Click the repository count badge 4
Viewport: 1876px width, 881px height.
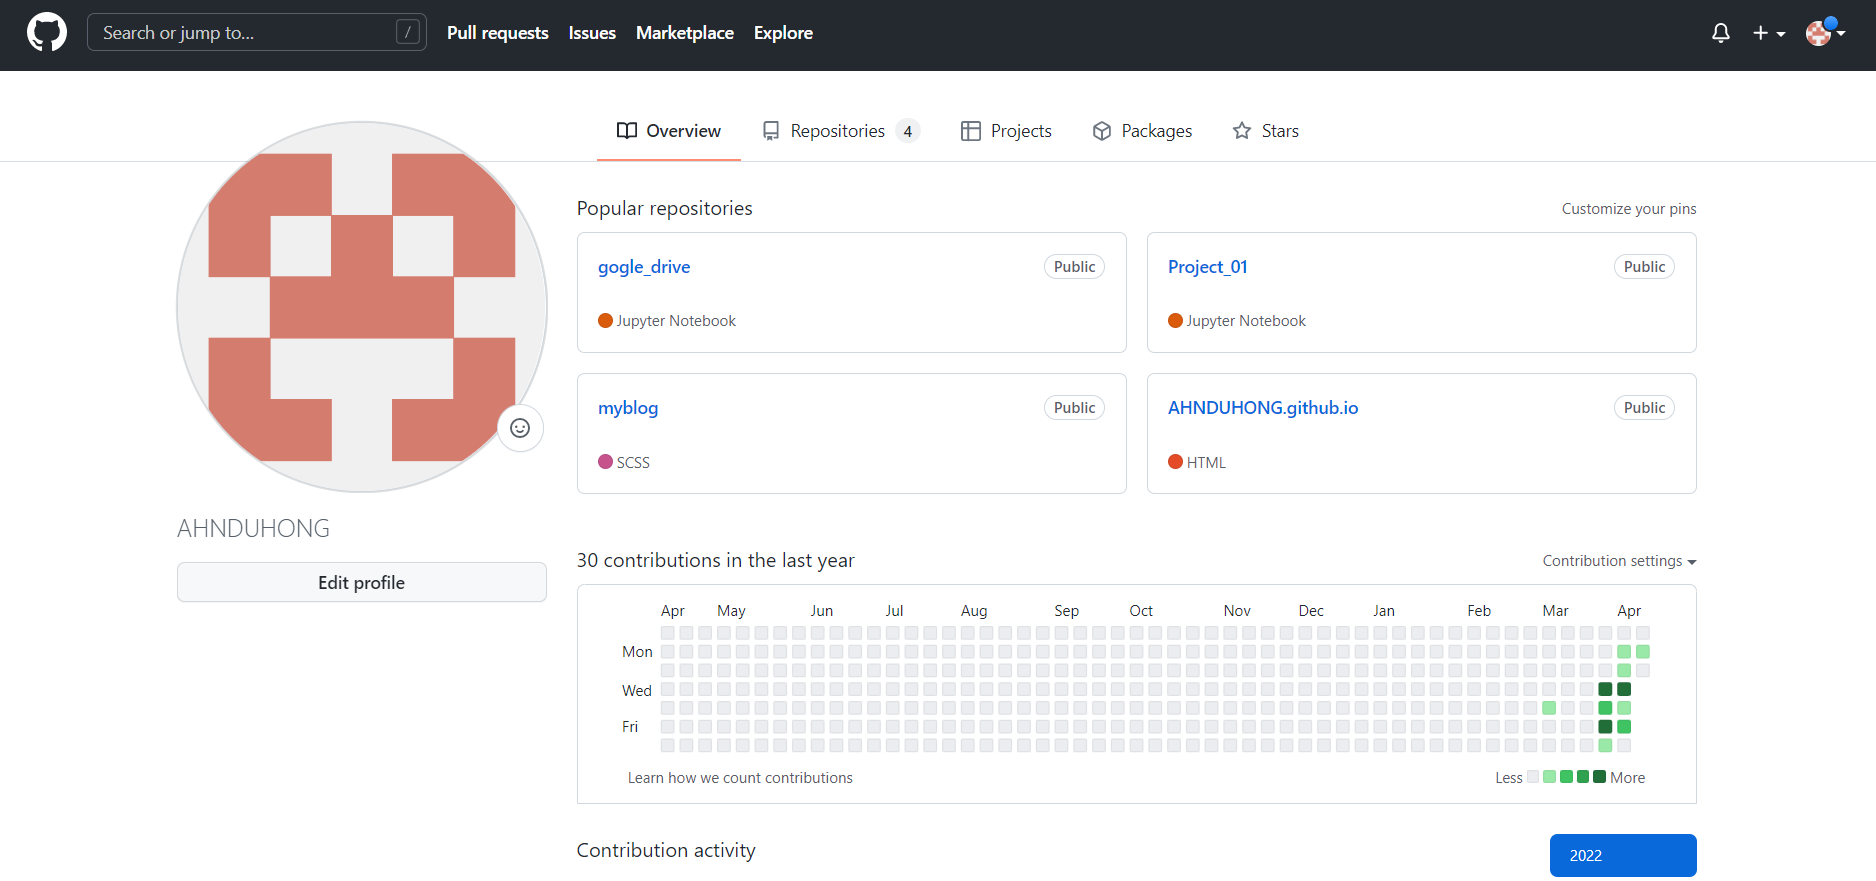[908, 131]
